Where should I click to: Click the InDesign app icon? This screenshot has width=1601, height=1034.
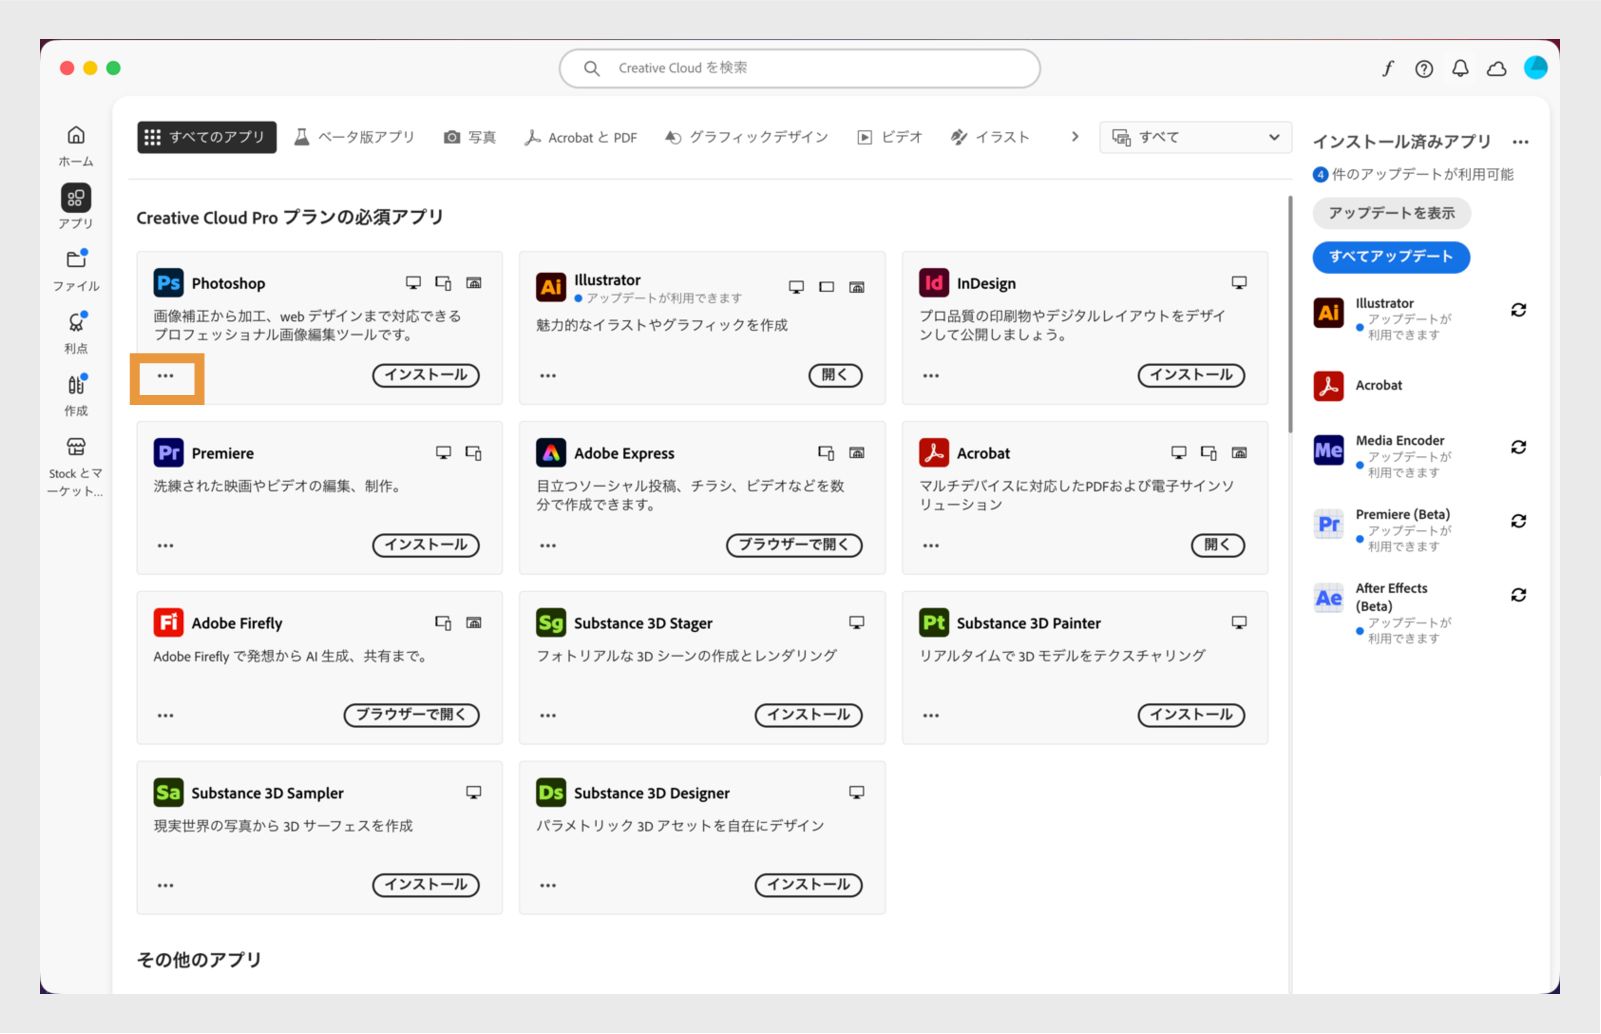click(x=934, y=283)
